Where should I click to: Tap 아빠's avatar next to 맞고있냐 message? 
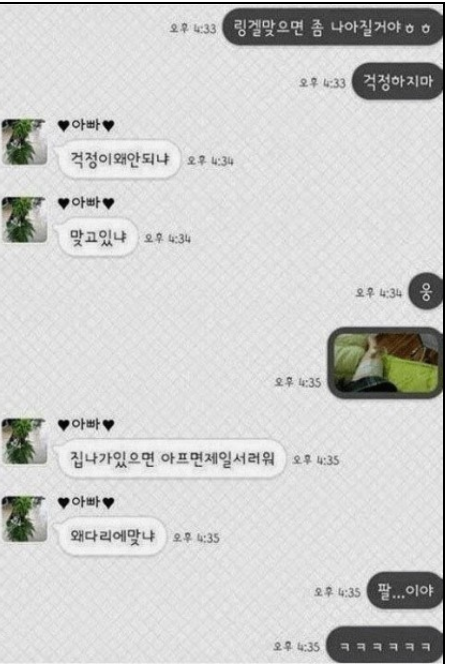pos(25,220)
